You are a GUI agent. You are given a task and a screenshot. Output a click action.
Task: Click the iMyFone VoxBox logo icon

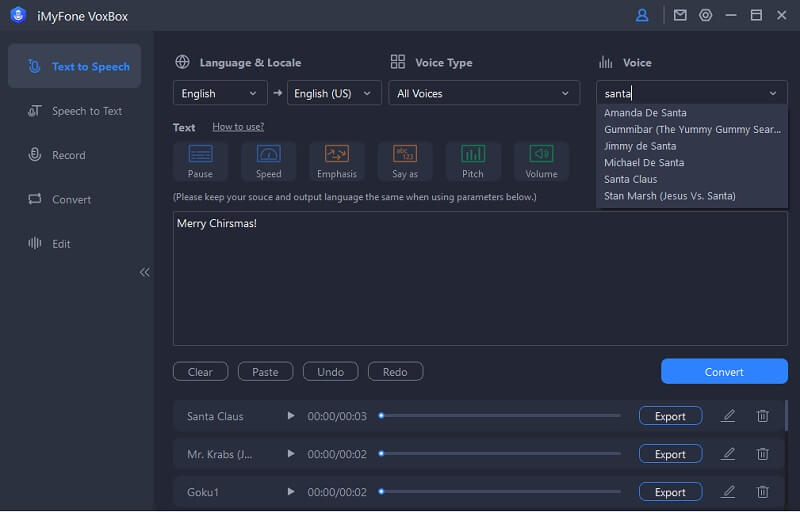pyautogui.click(x=18, y=15)
